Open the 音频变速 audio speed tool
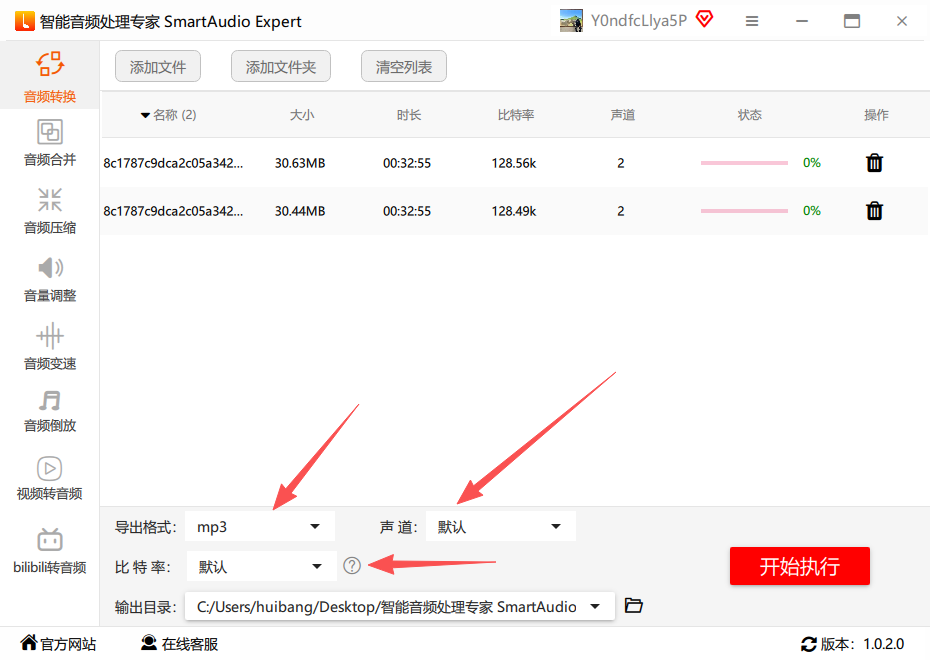 tap(50, 346)
